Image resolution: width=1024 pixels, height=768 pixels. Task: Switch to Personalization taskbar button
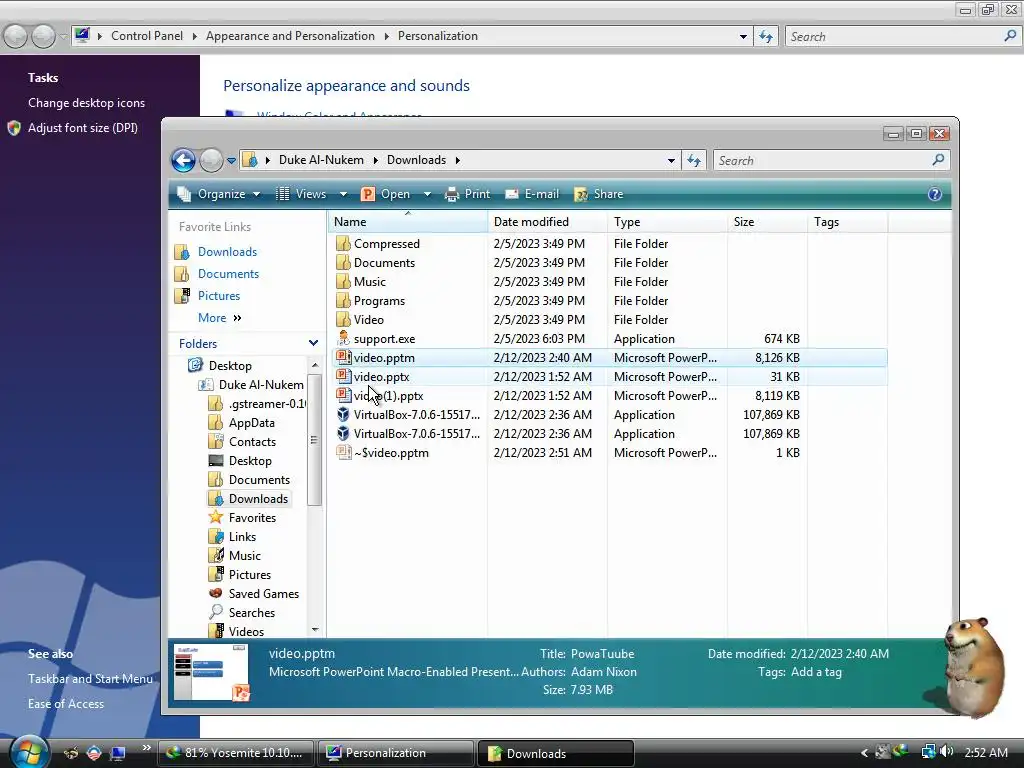pos(396,753)
